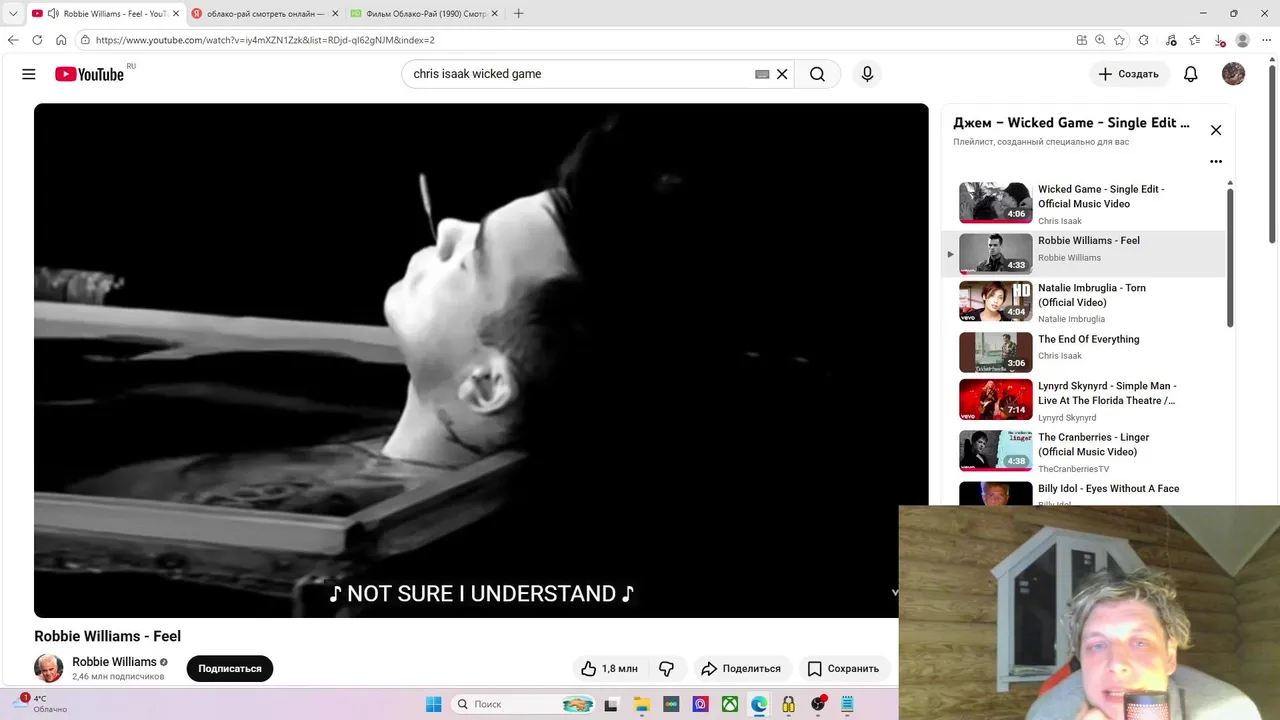Play Wicked Game - Single Edit playlist item
1280x720 pixels.
tap(1083, 203)
